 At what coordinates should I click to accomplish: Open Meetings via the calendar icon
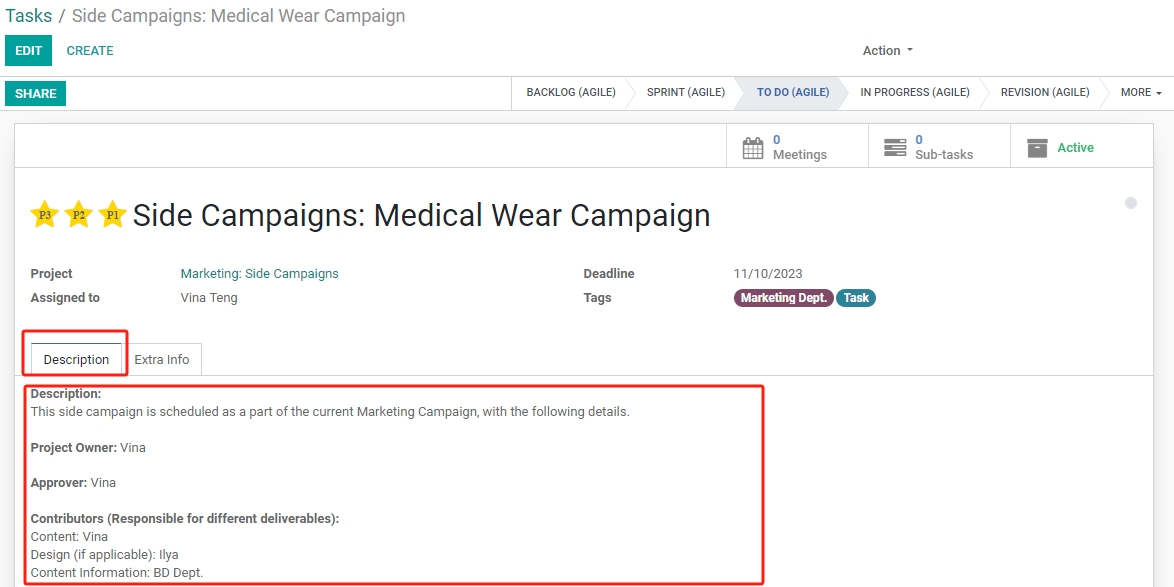point(752,147)
